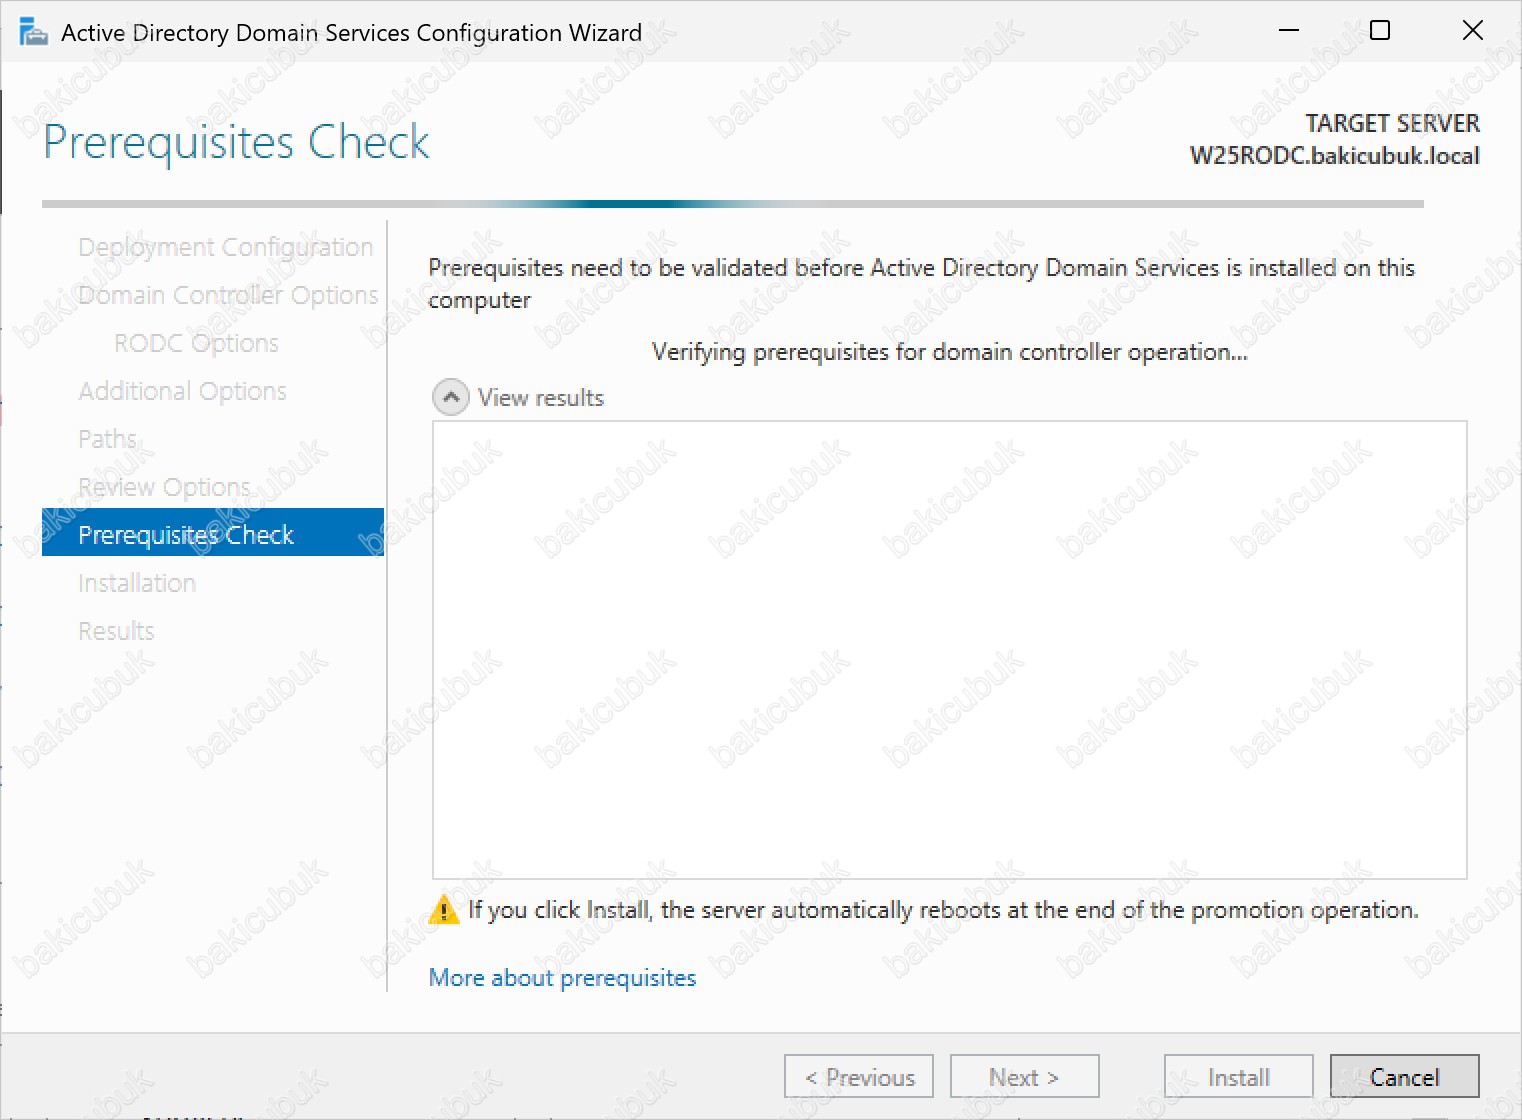Image resolution: width=1522 pixels, height=1120 pixels.
Task: Open the More about prerequisites link
Action: [x=562, y=977]
